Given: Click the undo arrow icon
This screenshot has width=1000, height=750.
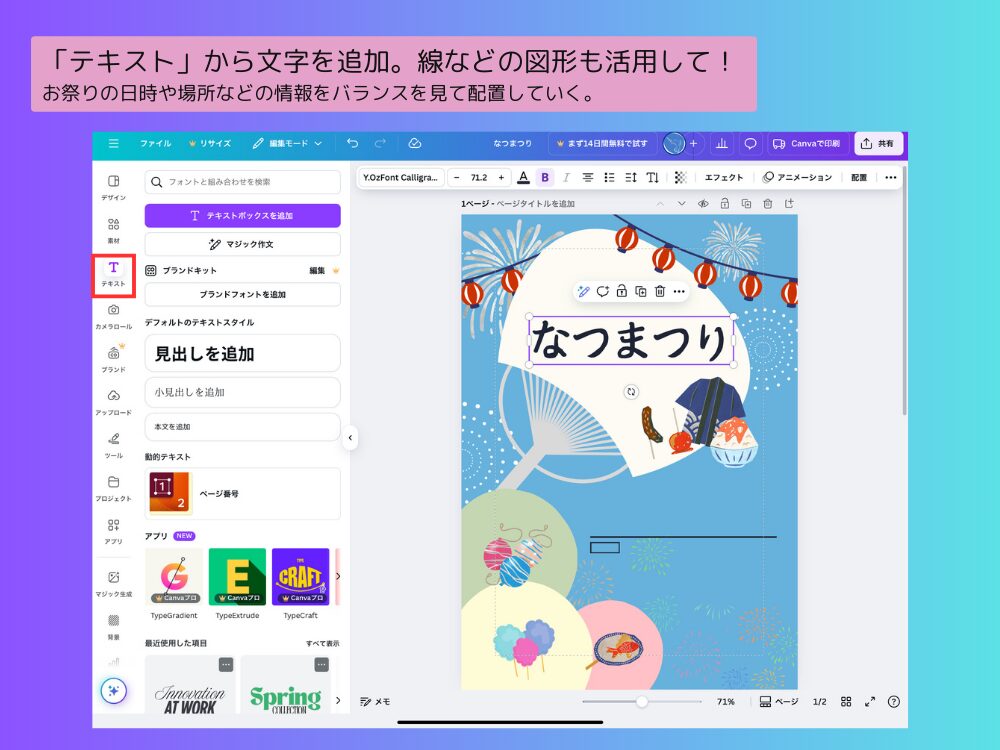Looking at the screenshot, I should point(353,143).
